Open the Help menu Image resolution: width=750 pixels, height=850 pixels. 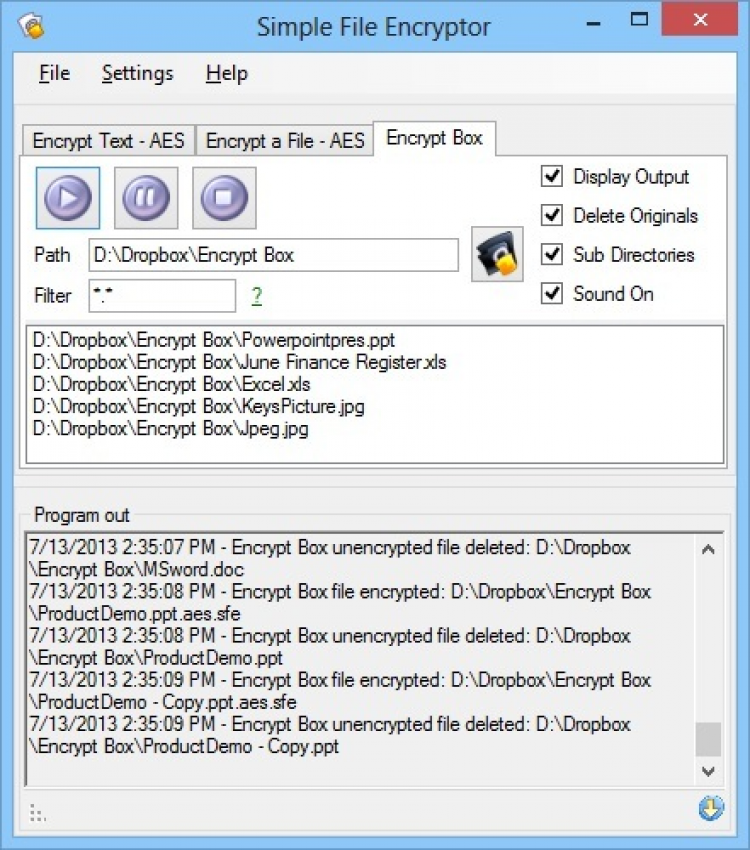pos(226,73)
